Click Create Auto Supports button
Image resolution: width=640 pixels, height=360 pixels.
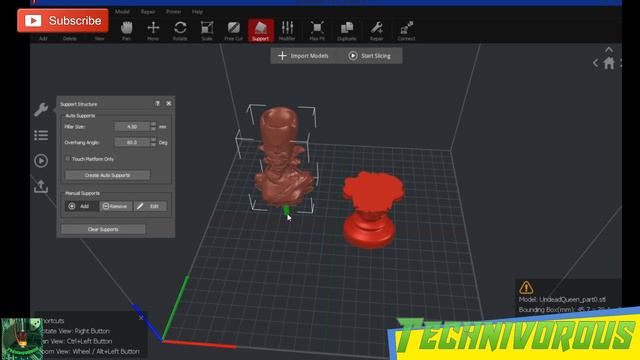107,175
